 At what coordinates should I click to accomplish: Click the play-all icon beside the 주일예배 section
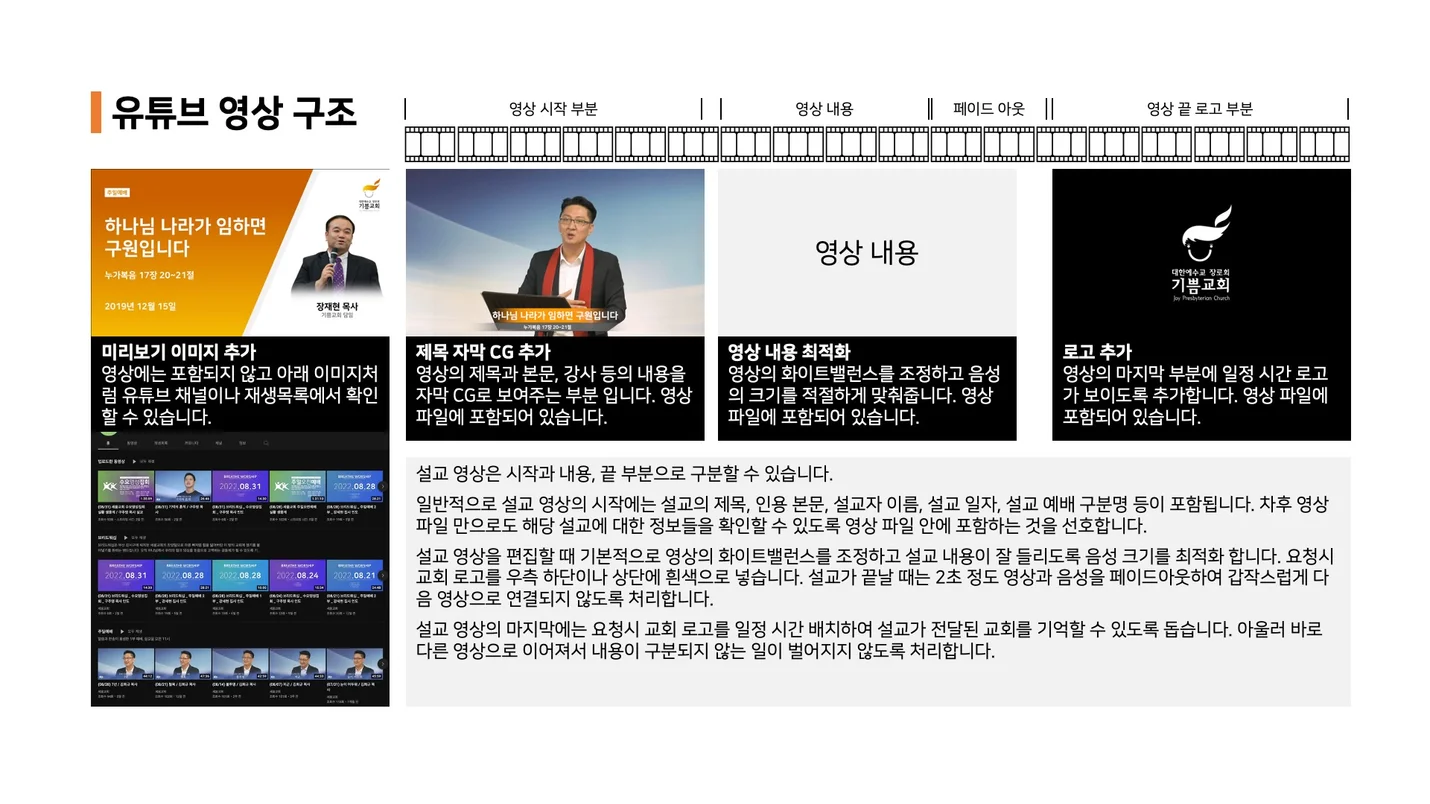pyautogui.click(x=122, y=631)
